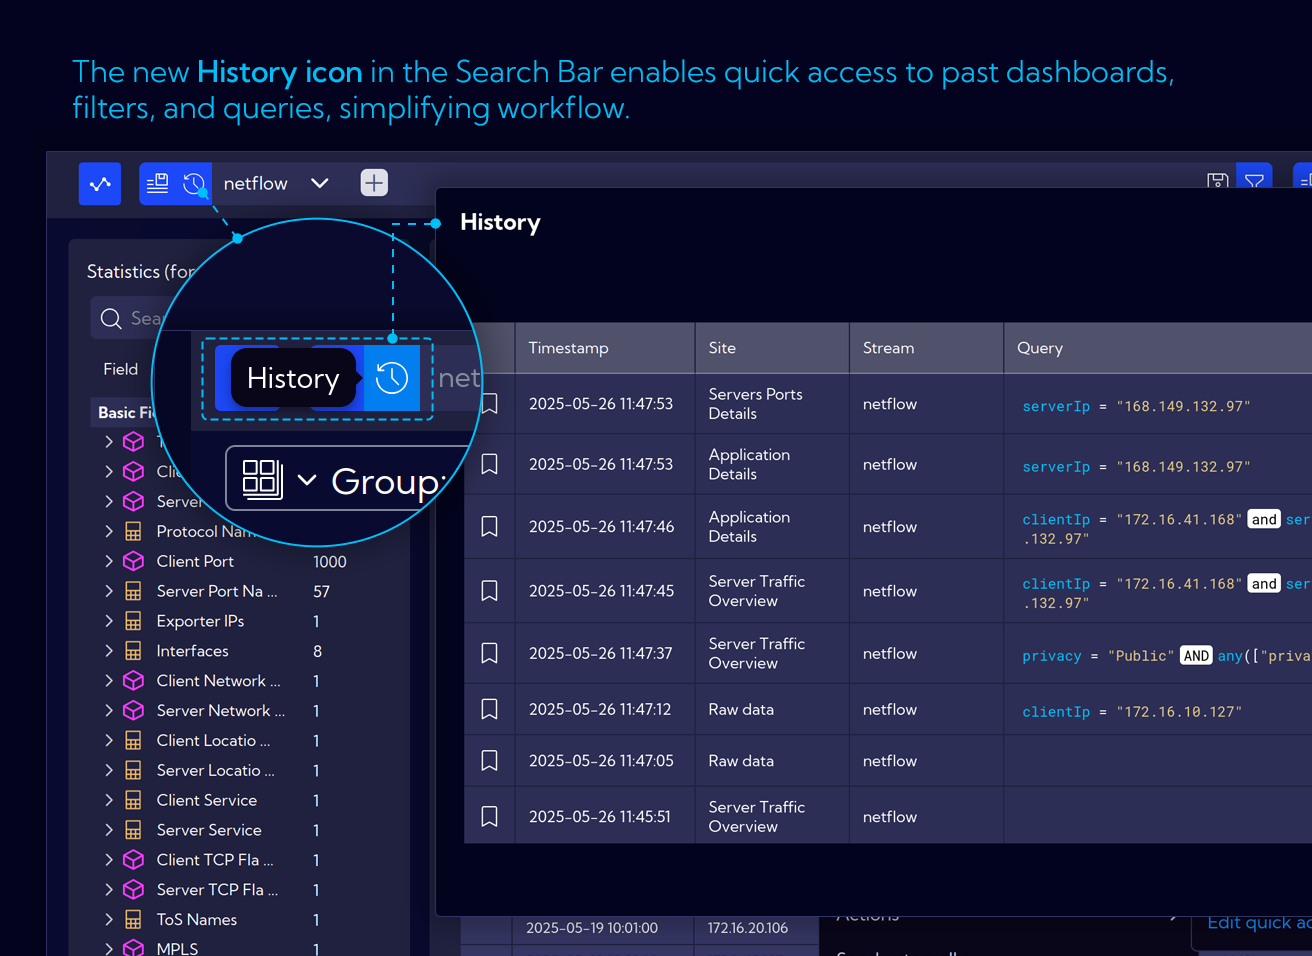1312x956 pixels.
Task: Expand the Server Port Na... field
Action: click(x=109, y=591)
